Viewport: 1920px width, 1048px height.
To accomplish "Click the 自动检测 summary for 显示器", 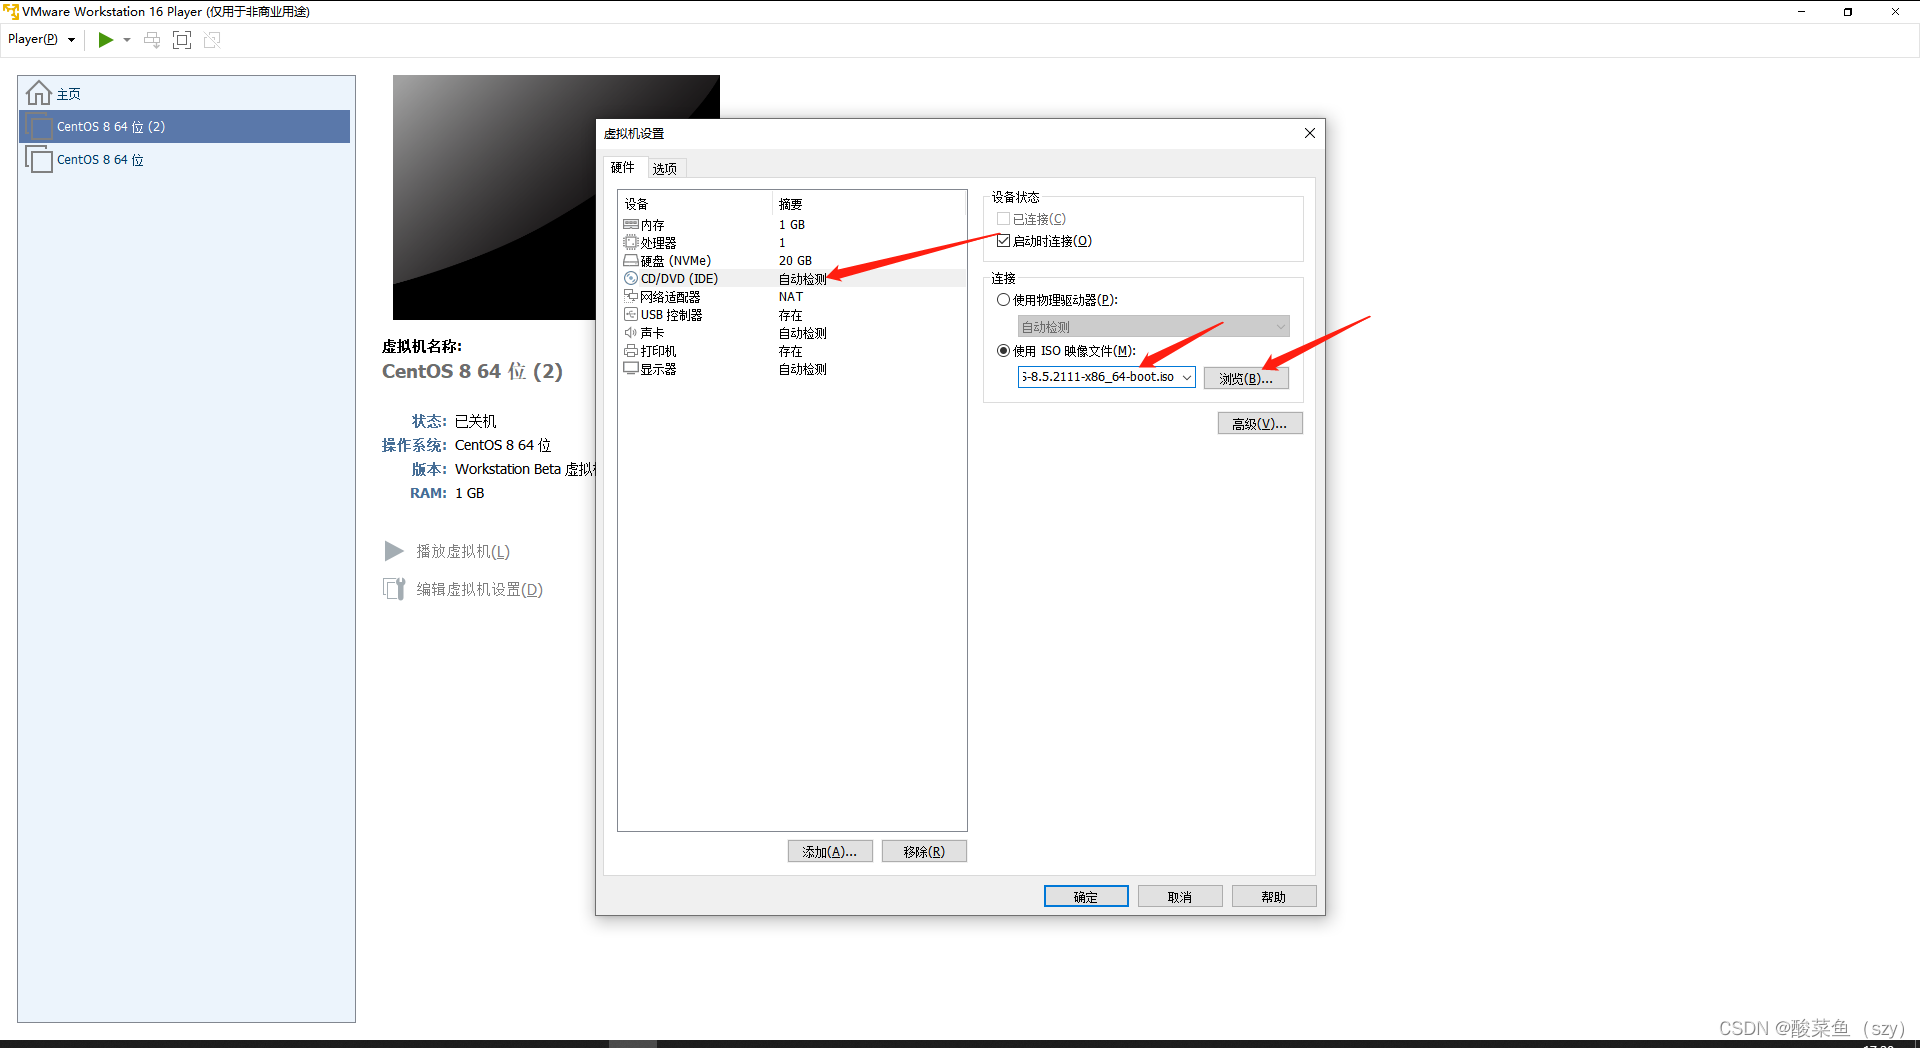I will (x=803, y=369).
